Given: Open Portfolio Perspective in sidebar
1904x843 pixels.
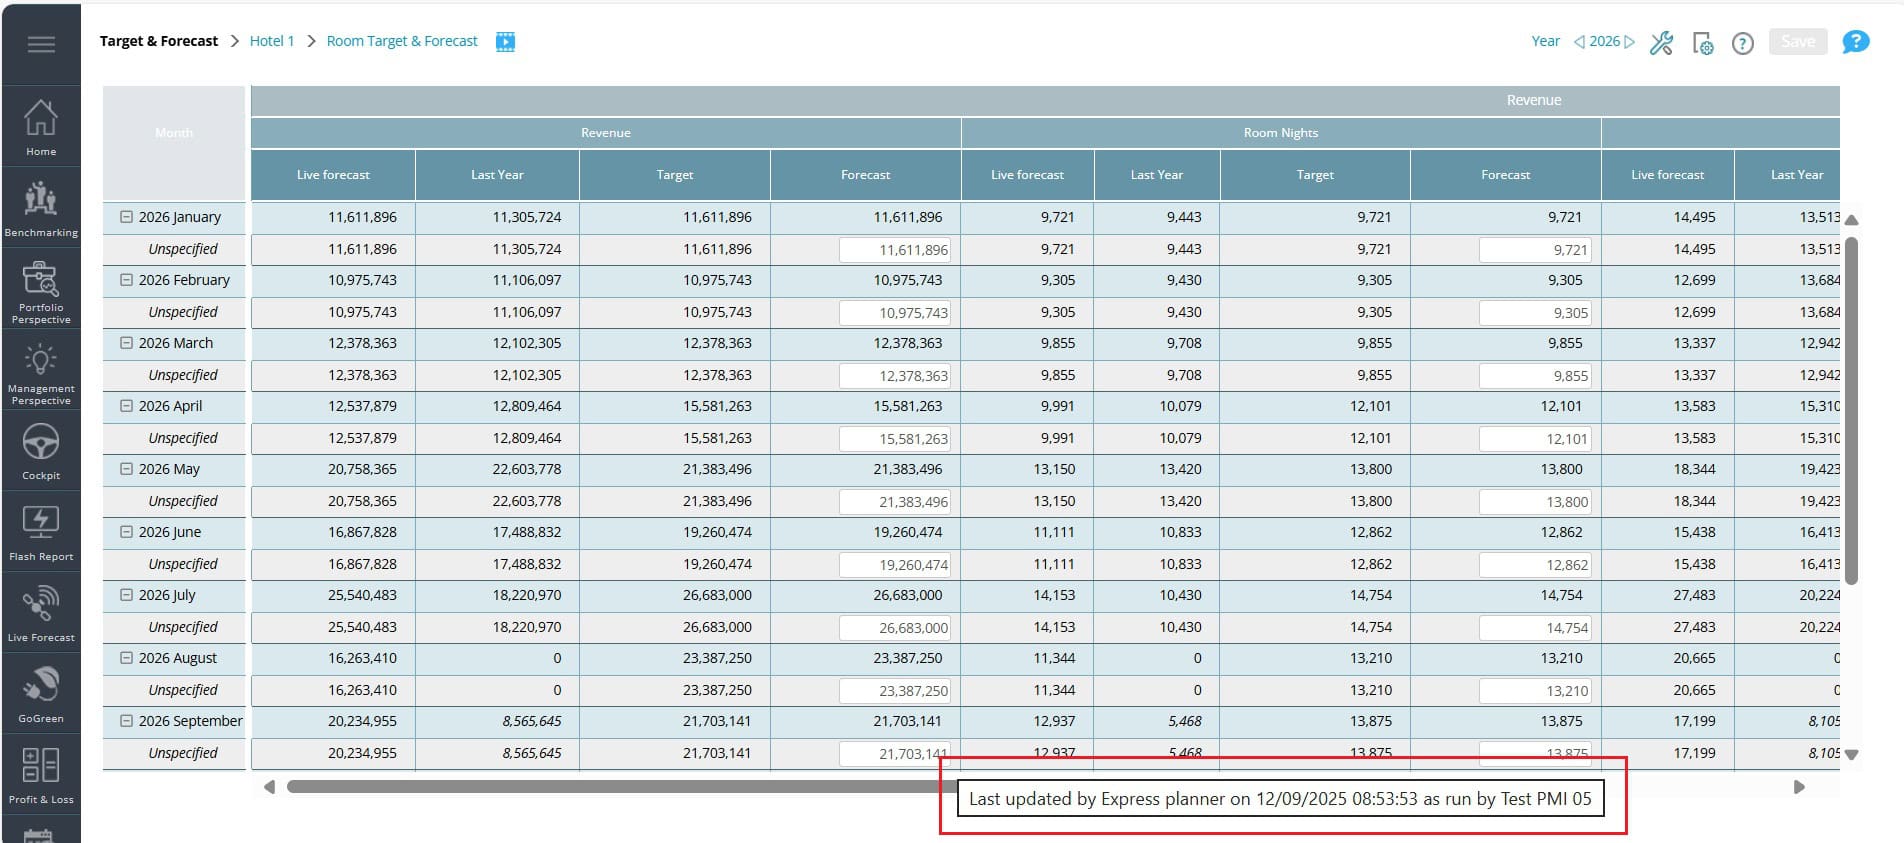Looking at the screenshot, I should pos(41,291).
